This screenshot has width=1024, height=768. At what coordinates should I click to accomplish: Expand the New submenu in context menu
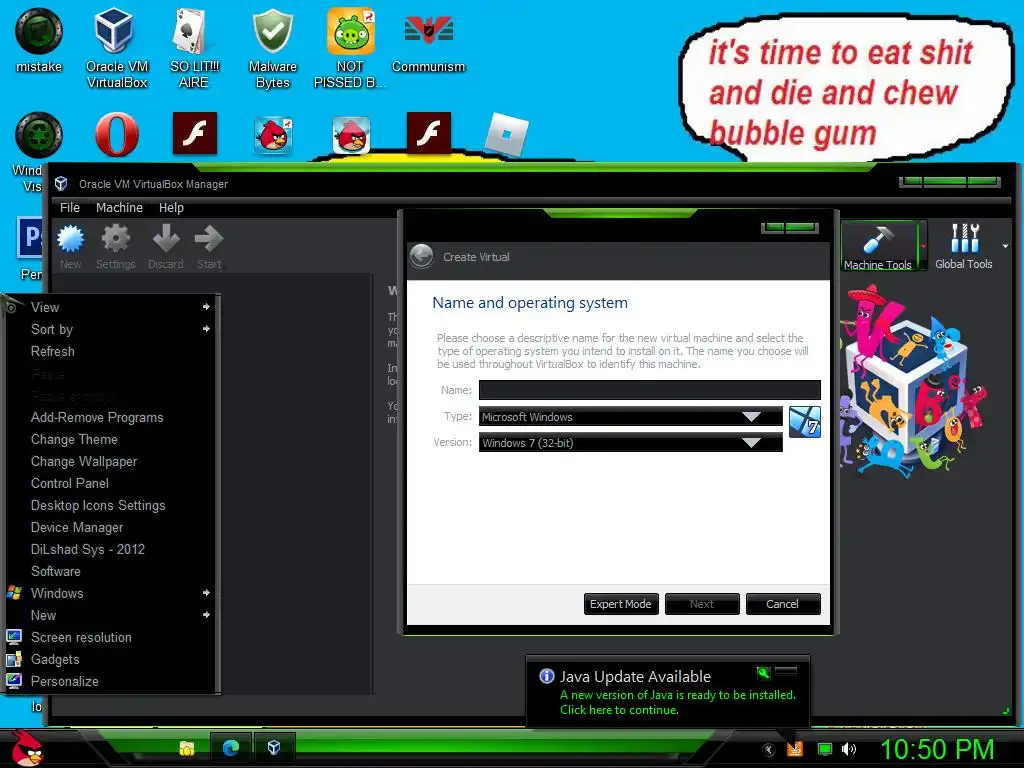206,615
